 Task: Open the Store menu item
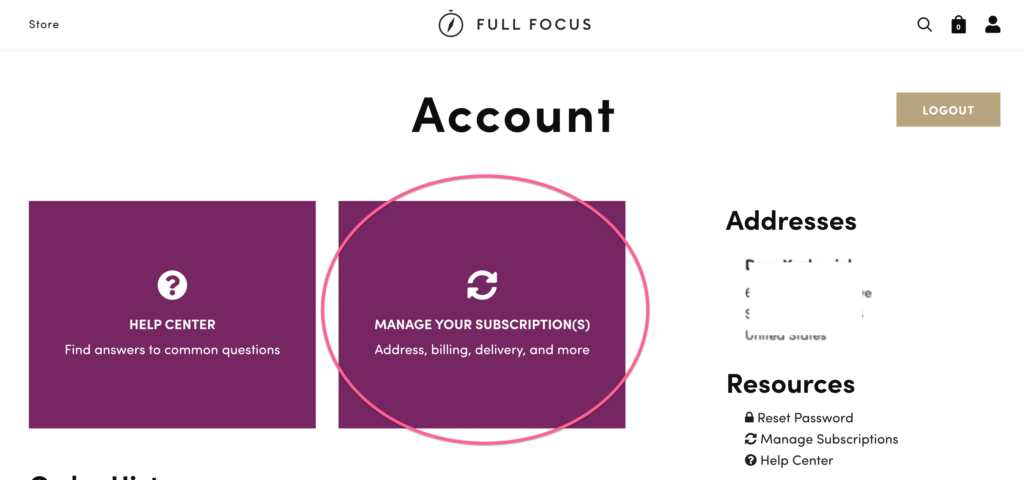click(x=44, y=25)
